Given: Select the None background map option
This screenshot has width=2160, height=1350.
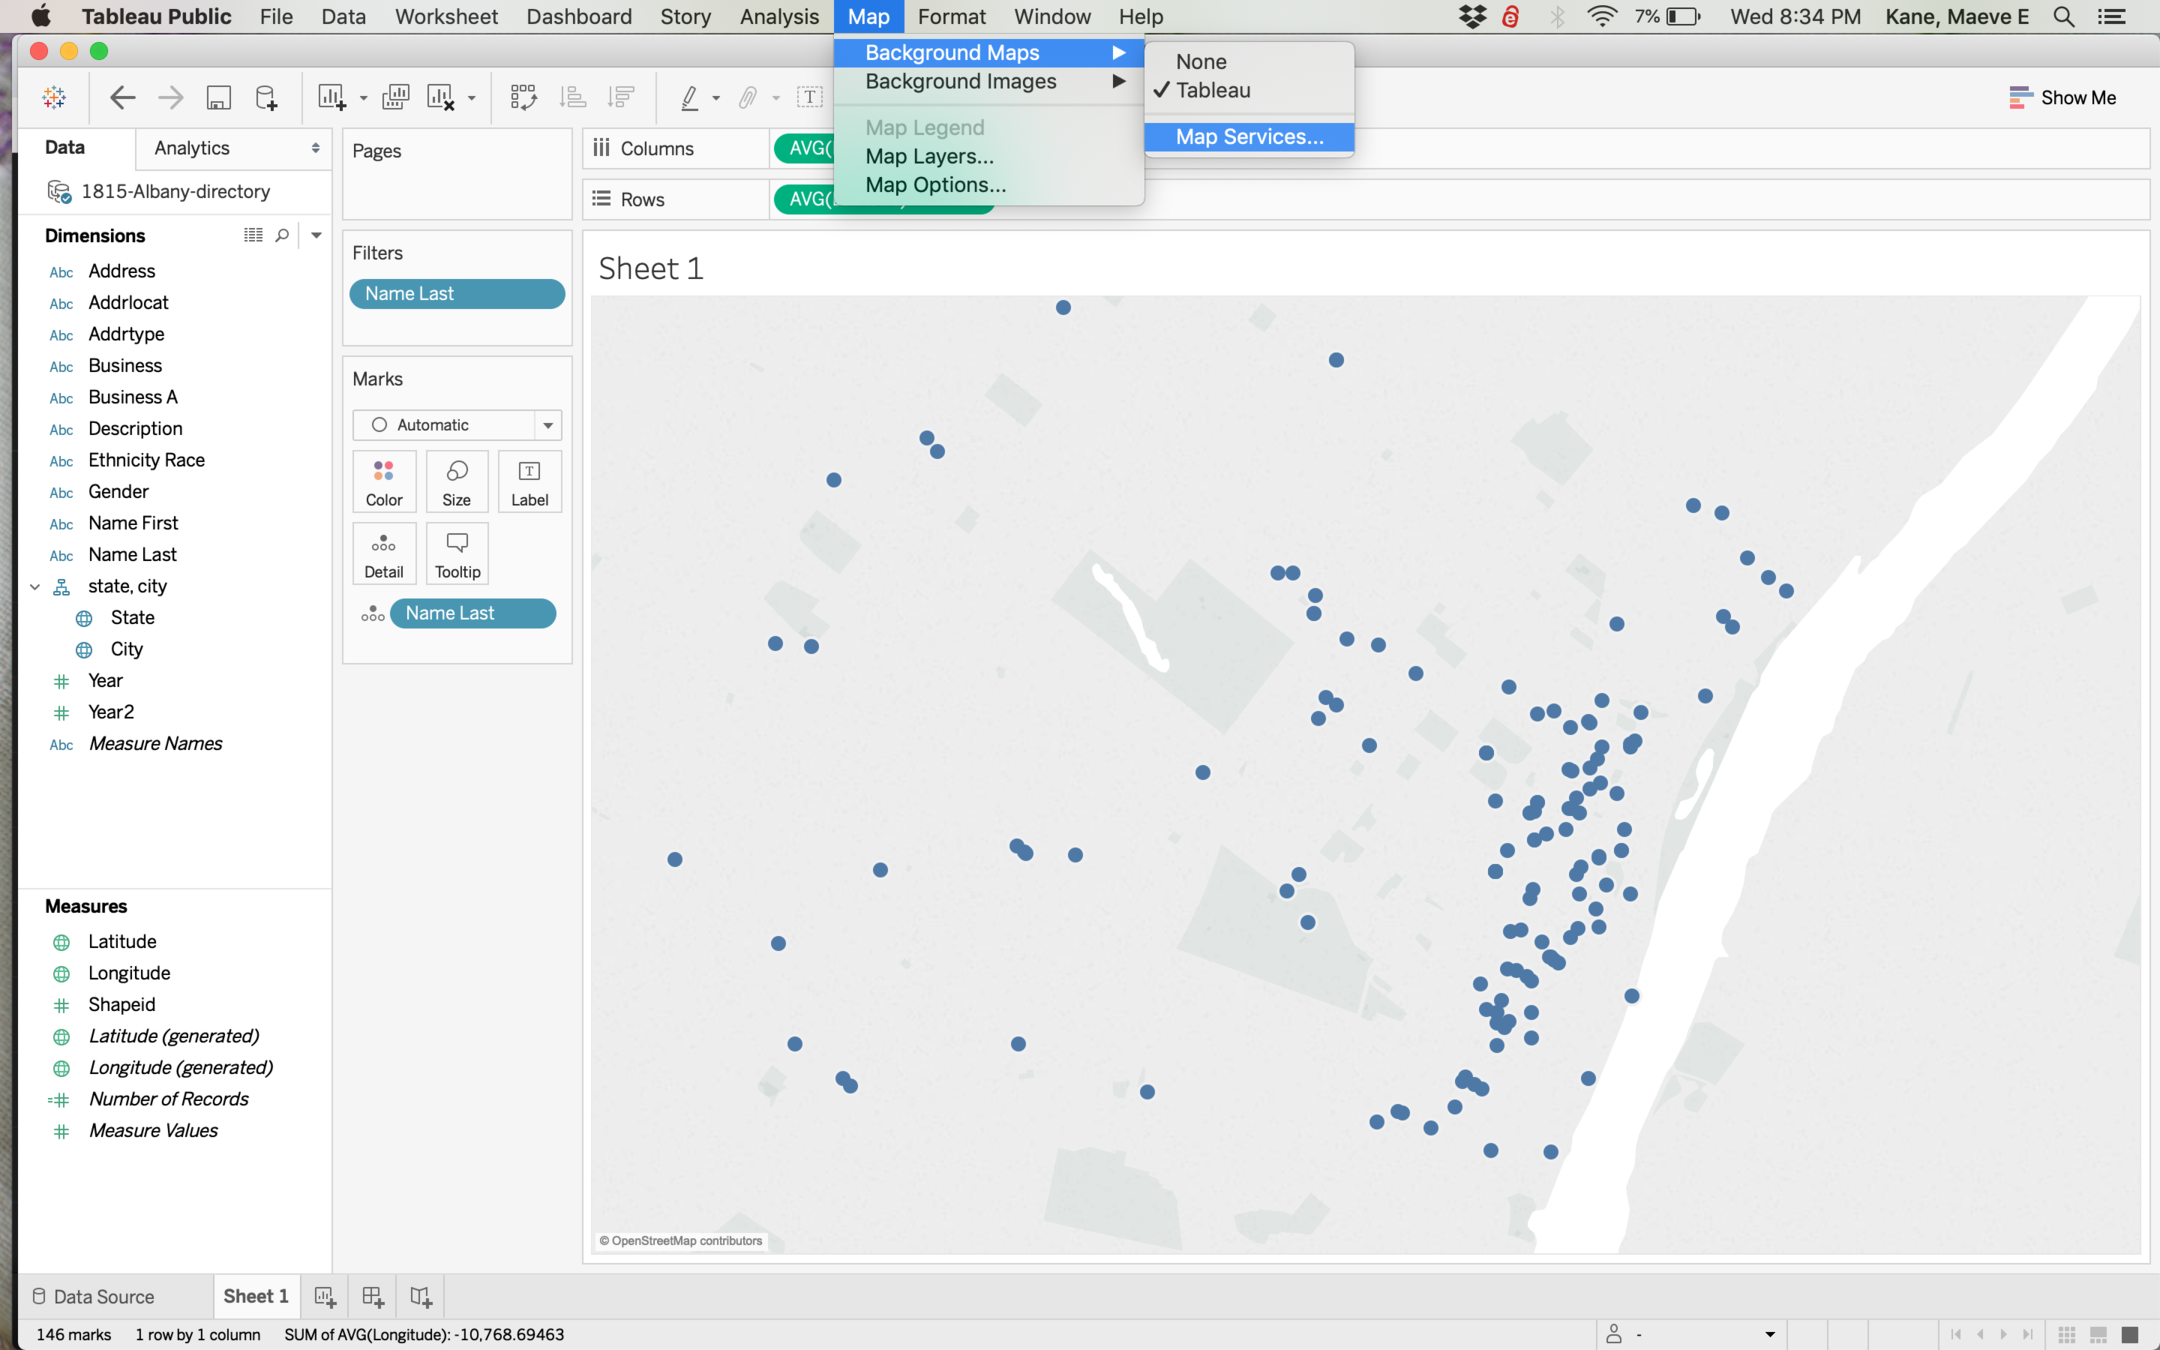Looking at the screenshot, I should point(1200,61).
